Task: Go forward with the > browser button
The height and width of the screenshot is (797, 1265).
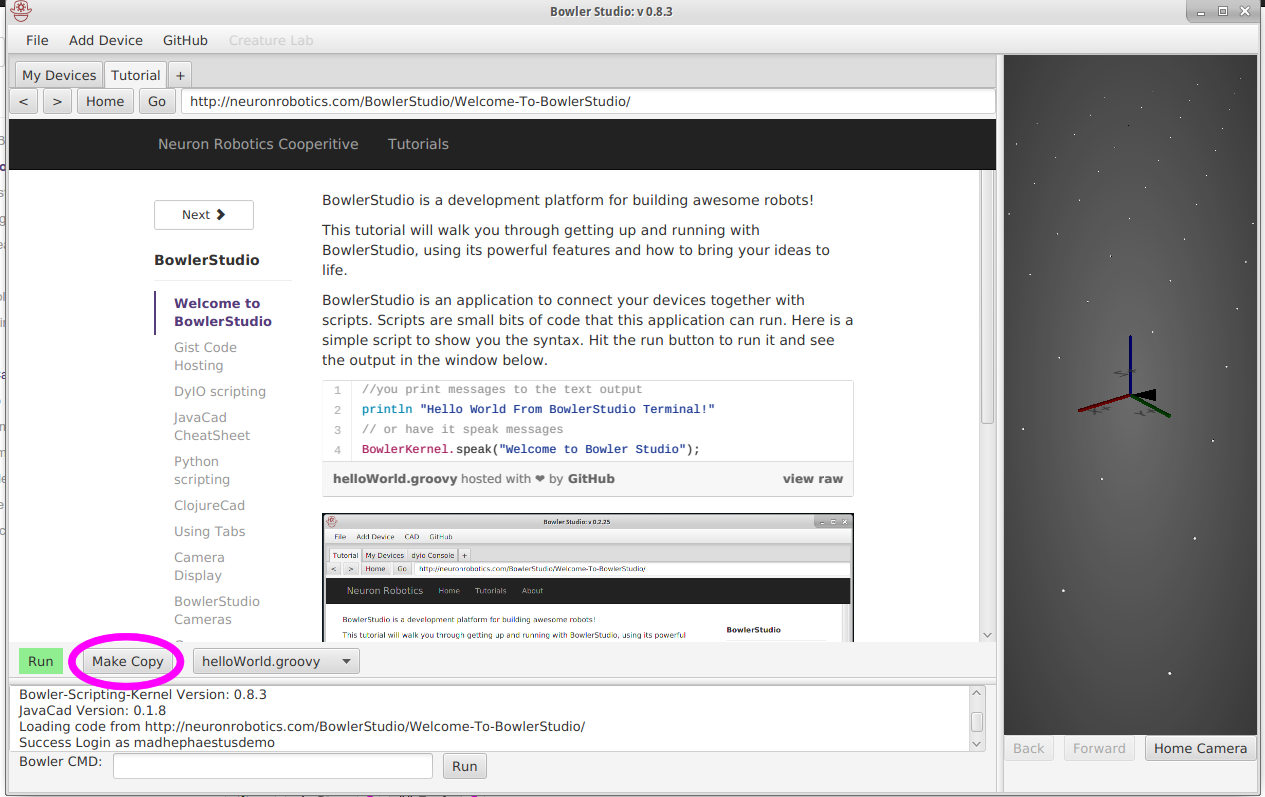Action: coord(57,101)
